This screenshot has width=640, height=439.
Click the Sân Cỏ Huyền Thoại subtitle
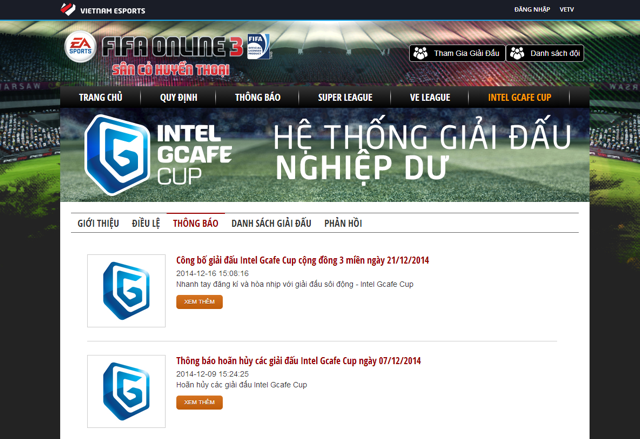point(171,70)
